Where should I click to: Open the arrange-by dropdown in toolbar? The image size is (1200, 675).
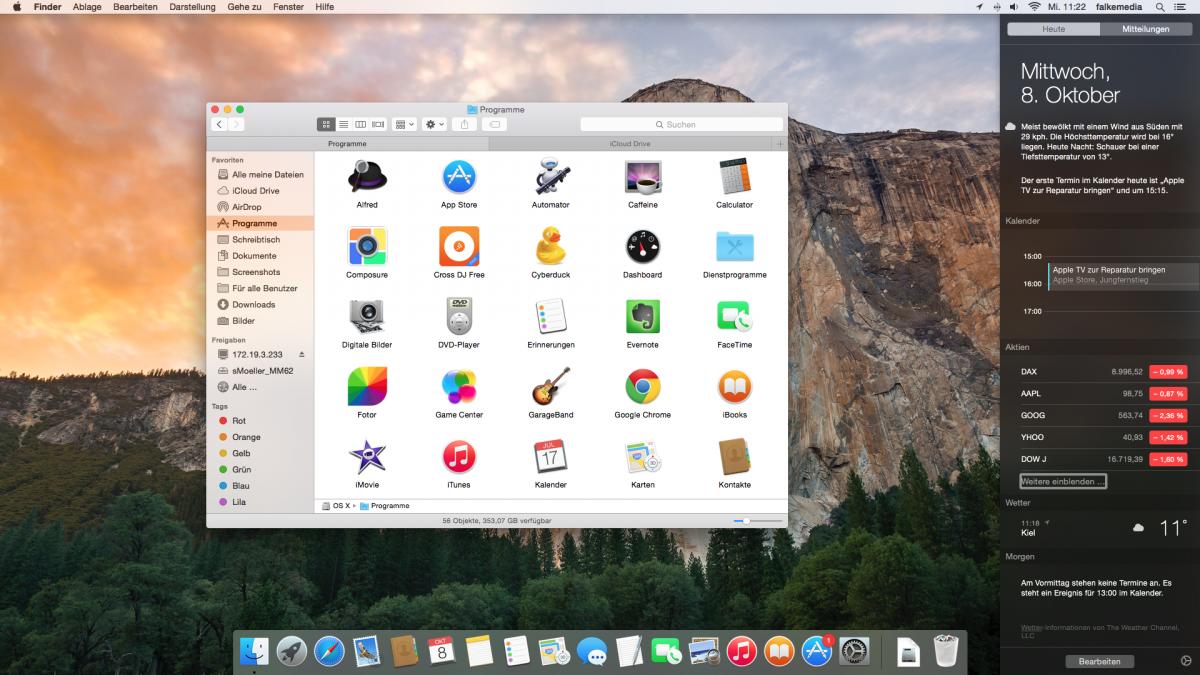(x=405, y=124)
